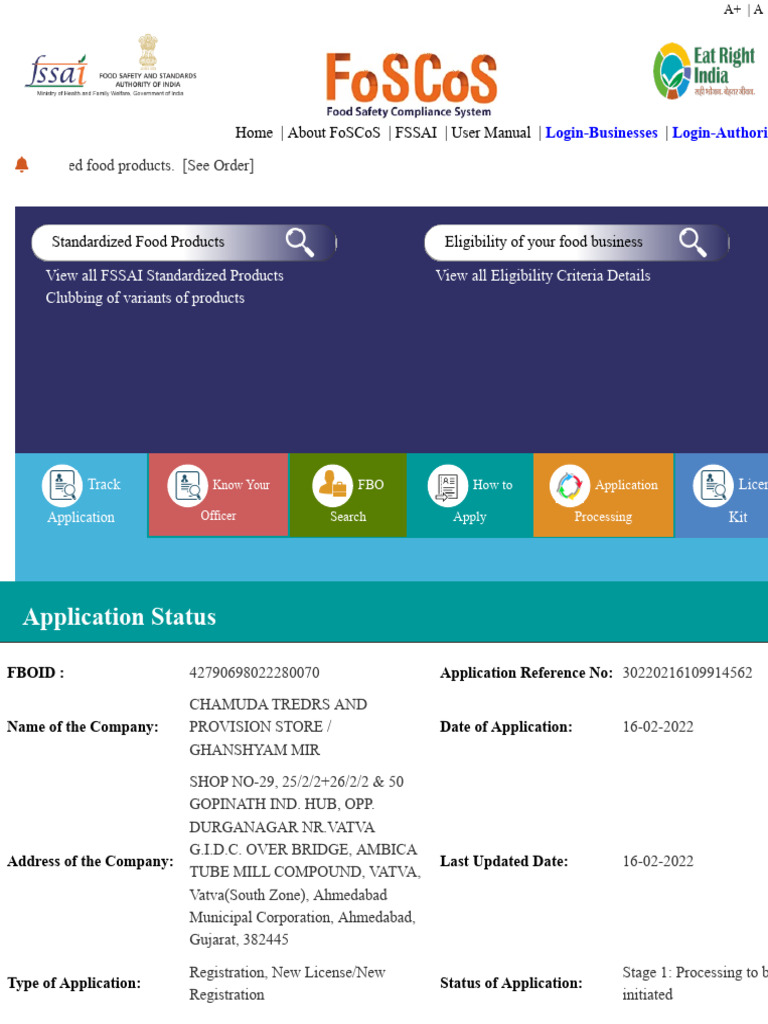Click the Status of Application: label

point(511,984)
